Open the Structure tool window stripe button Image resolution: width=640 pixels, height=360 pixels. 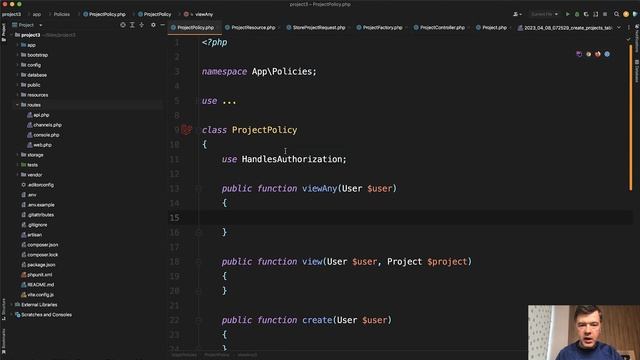click(x=4, y=310)
